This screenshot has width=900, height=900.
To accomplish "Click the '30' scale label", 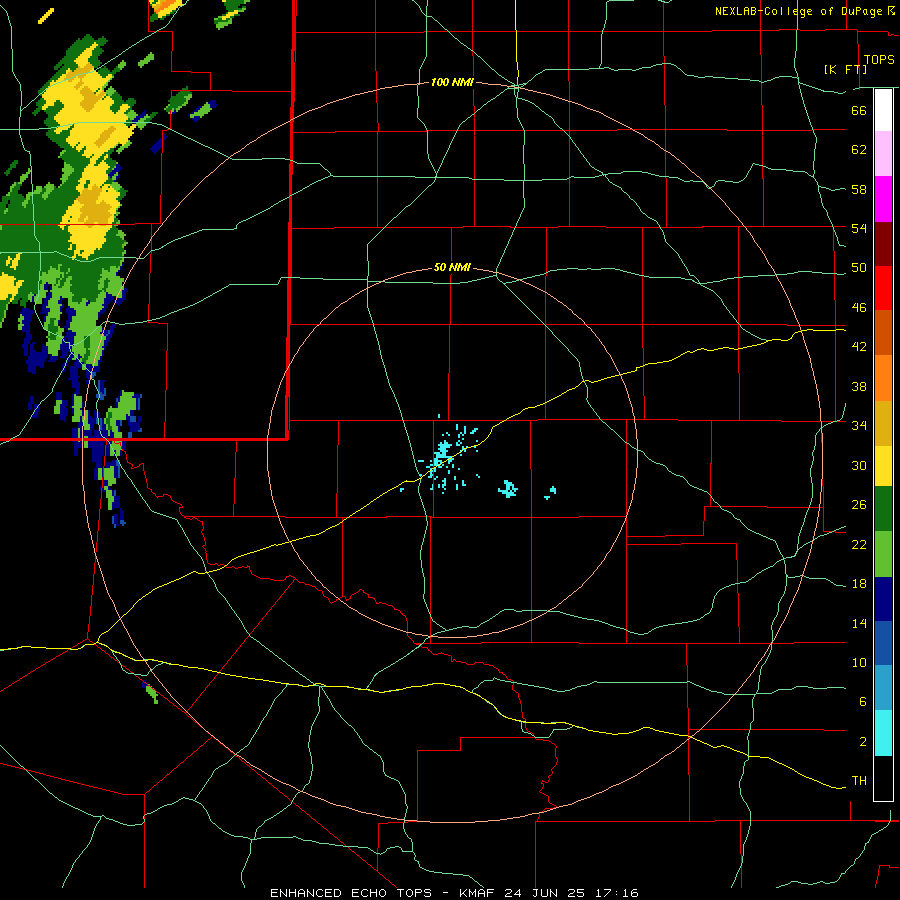I will pos(859,465).
